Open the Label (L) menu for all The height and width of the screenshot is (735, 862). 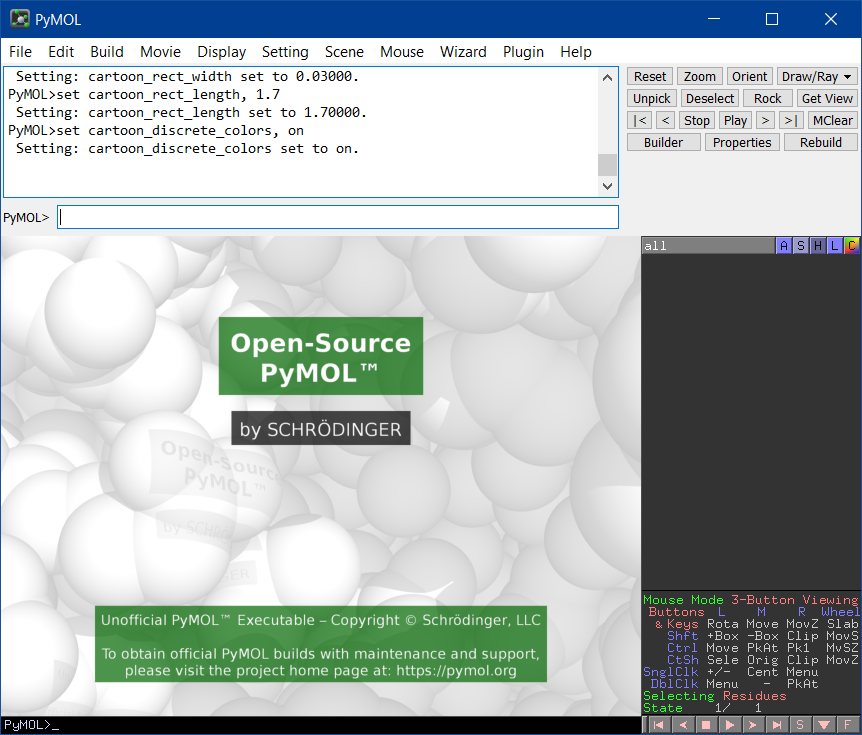click(x=835, y=246)
